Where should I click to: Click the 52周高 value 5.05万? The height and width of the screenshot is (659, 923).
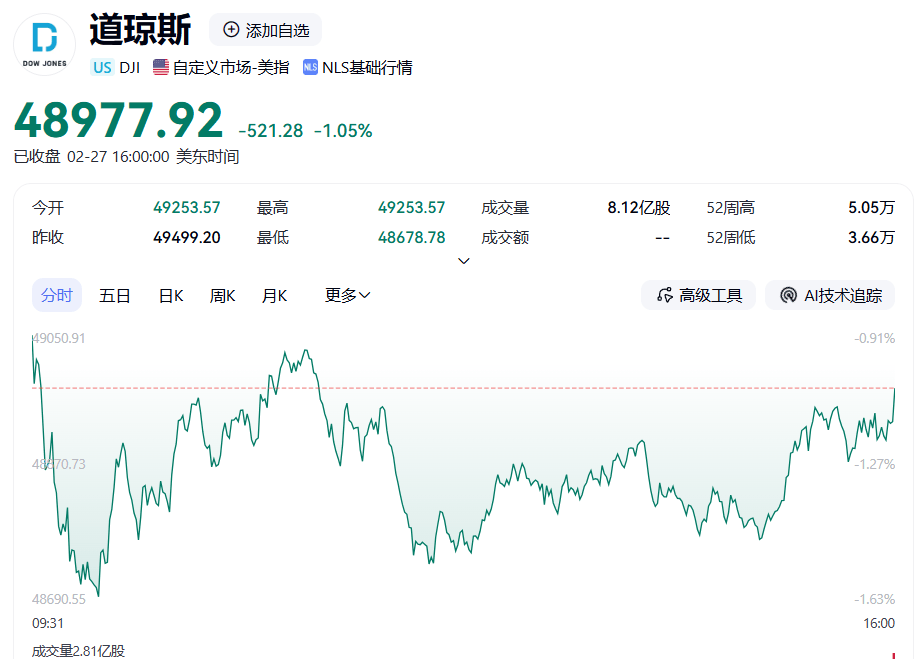(871, 208)
